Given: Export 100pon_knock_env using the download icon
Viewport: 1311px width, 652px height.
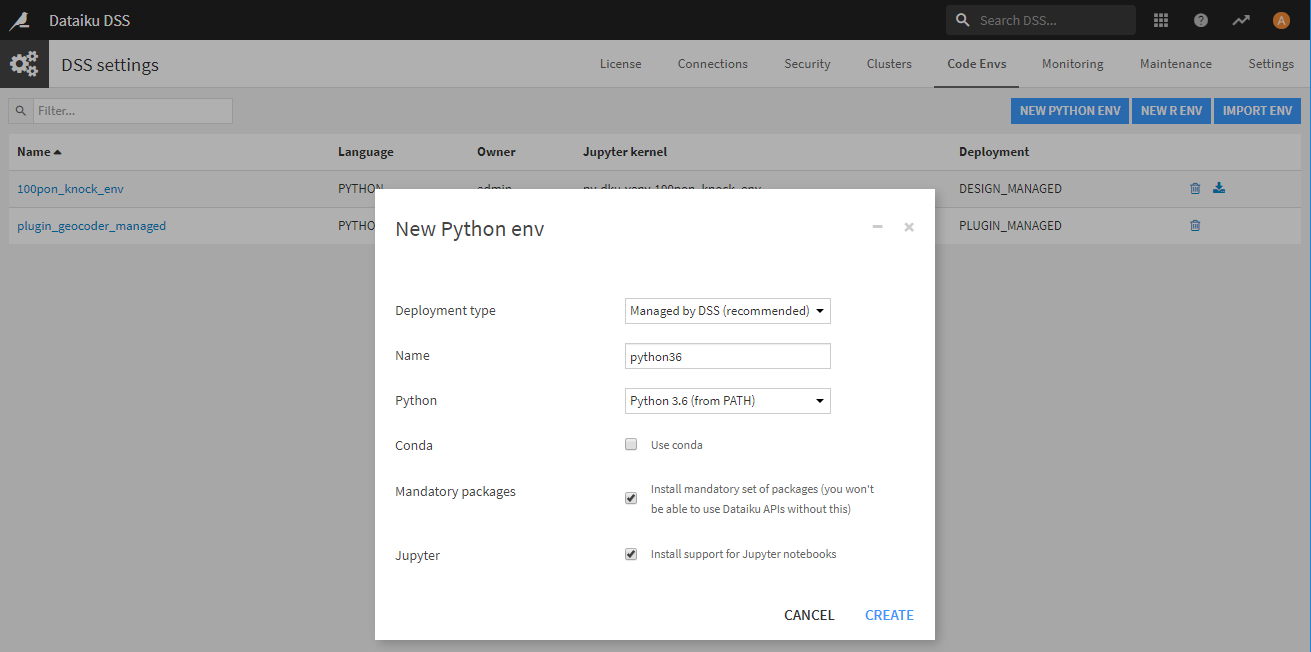Looking at the screenshot, I should tap(1219, 188).
